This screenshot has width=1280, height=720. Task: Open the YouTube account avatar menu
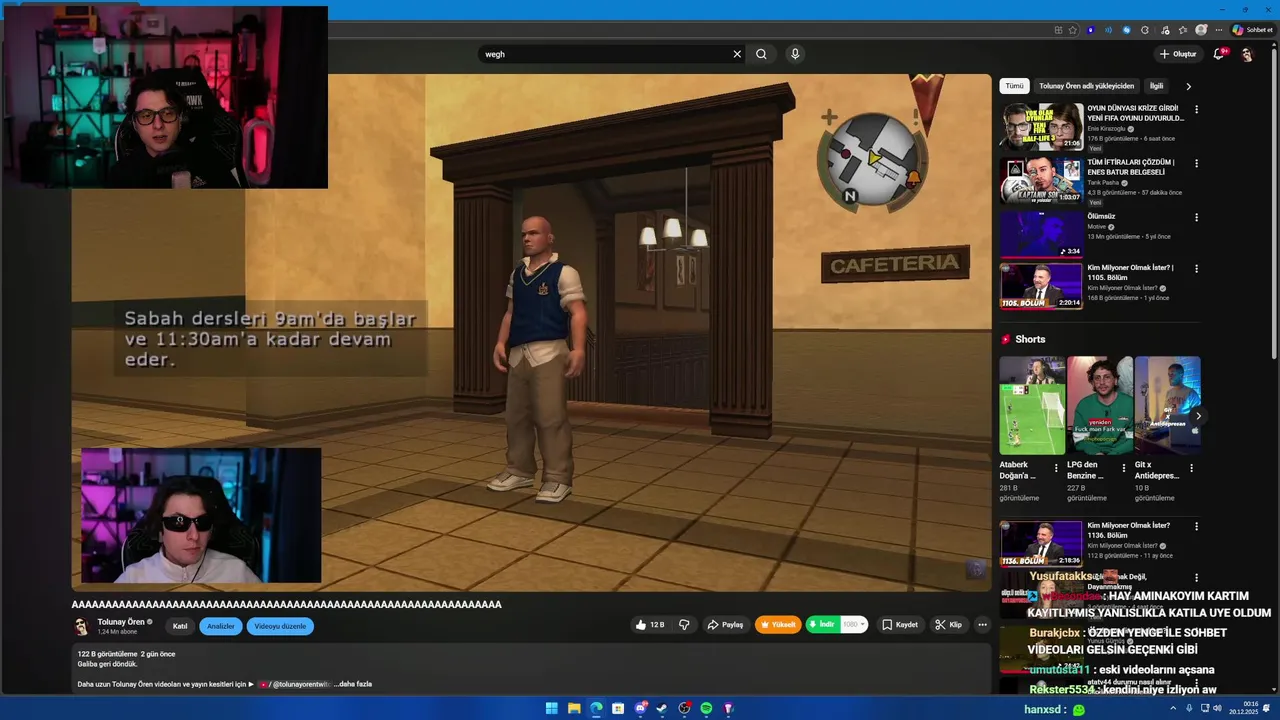pos(1247,54)
